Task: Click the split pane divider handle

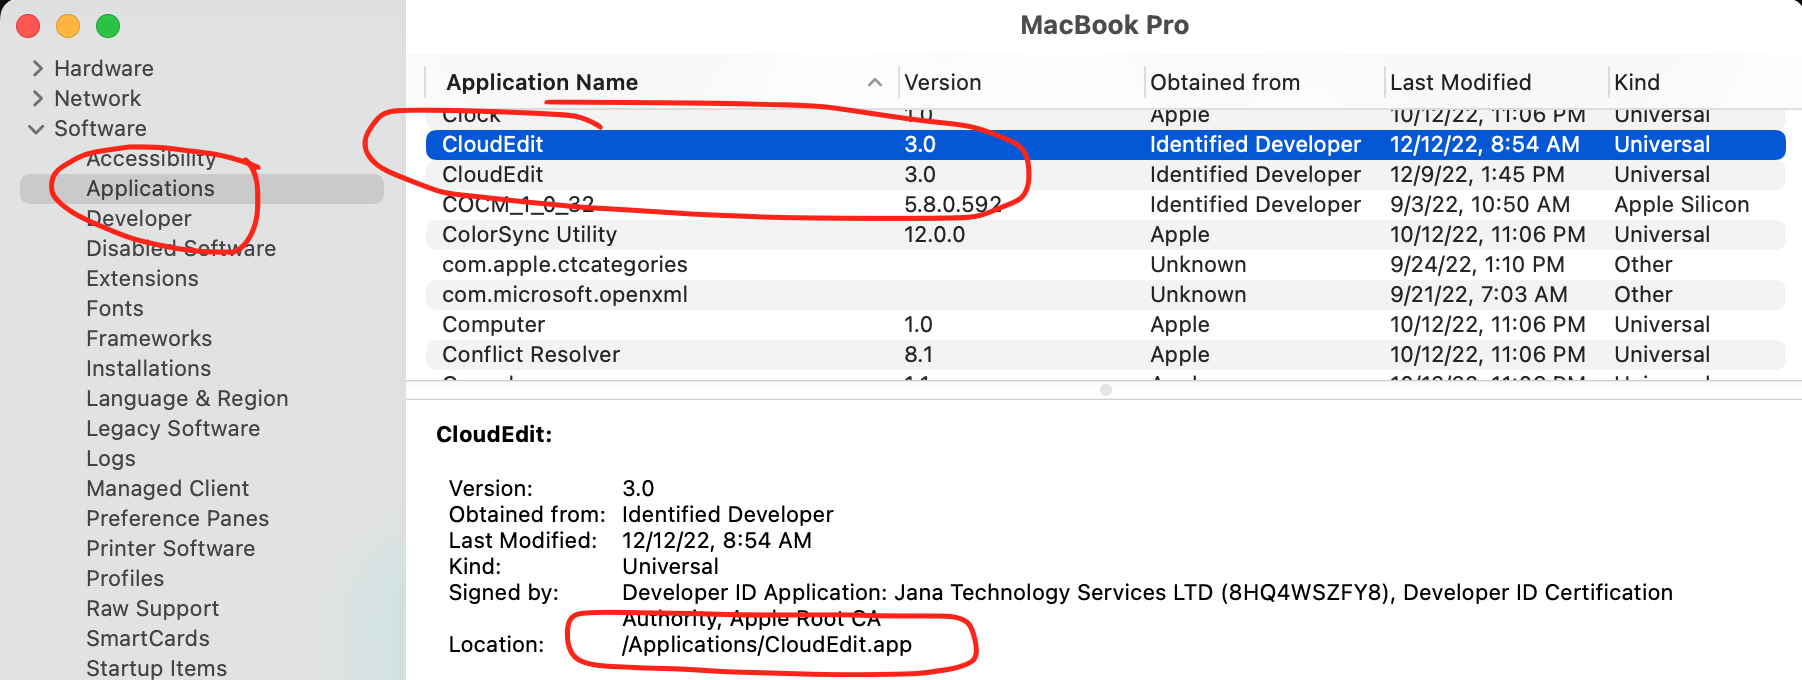Action: [x=1105, y=390]
